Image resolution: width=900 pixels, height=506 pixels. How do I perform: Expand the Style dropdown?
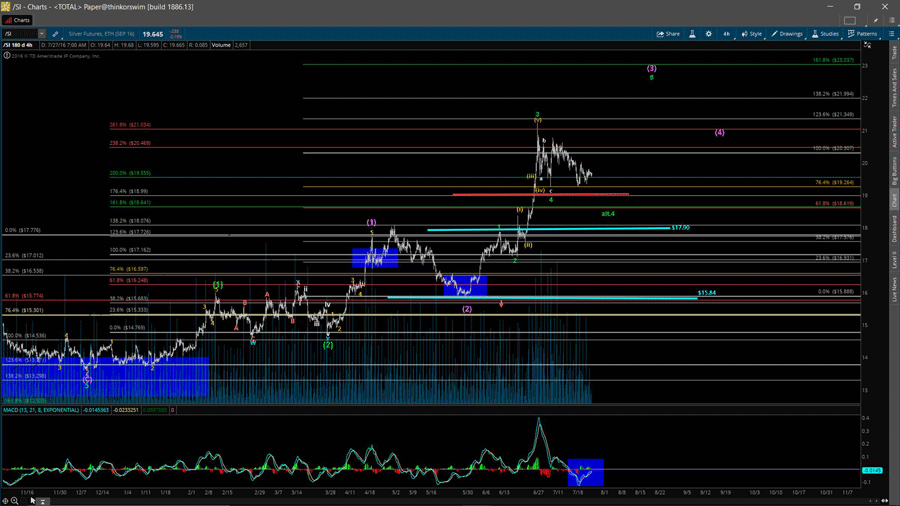751,34
